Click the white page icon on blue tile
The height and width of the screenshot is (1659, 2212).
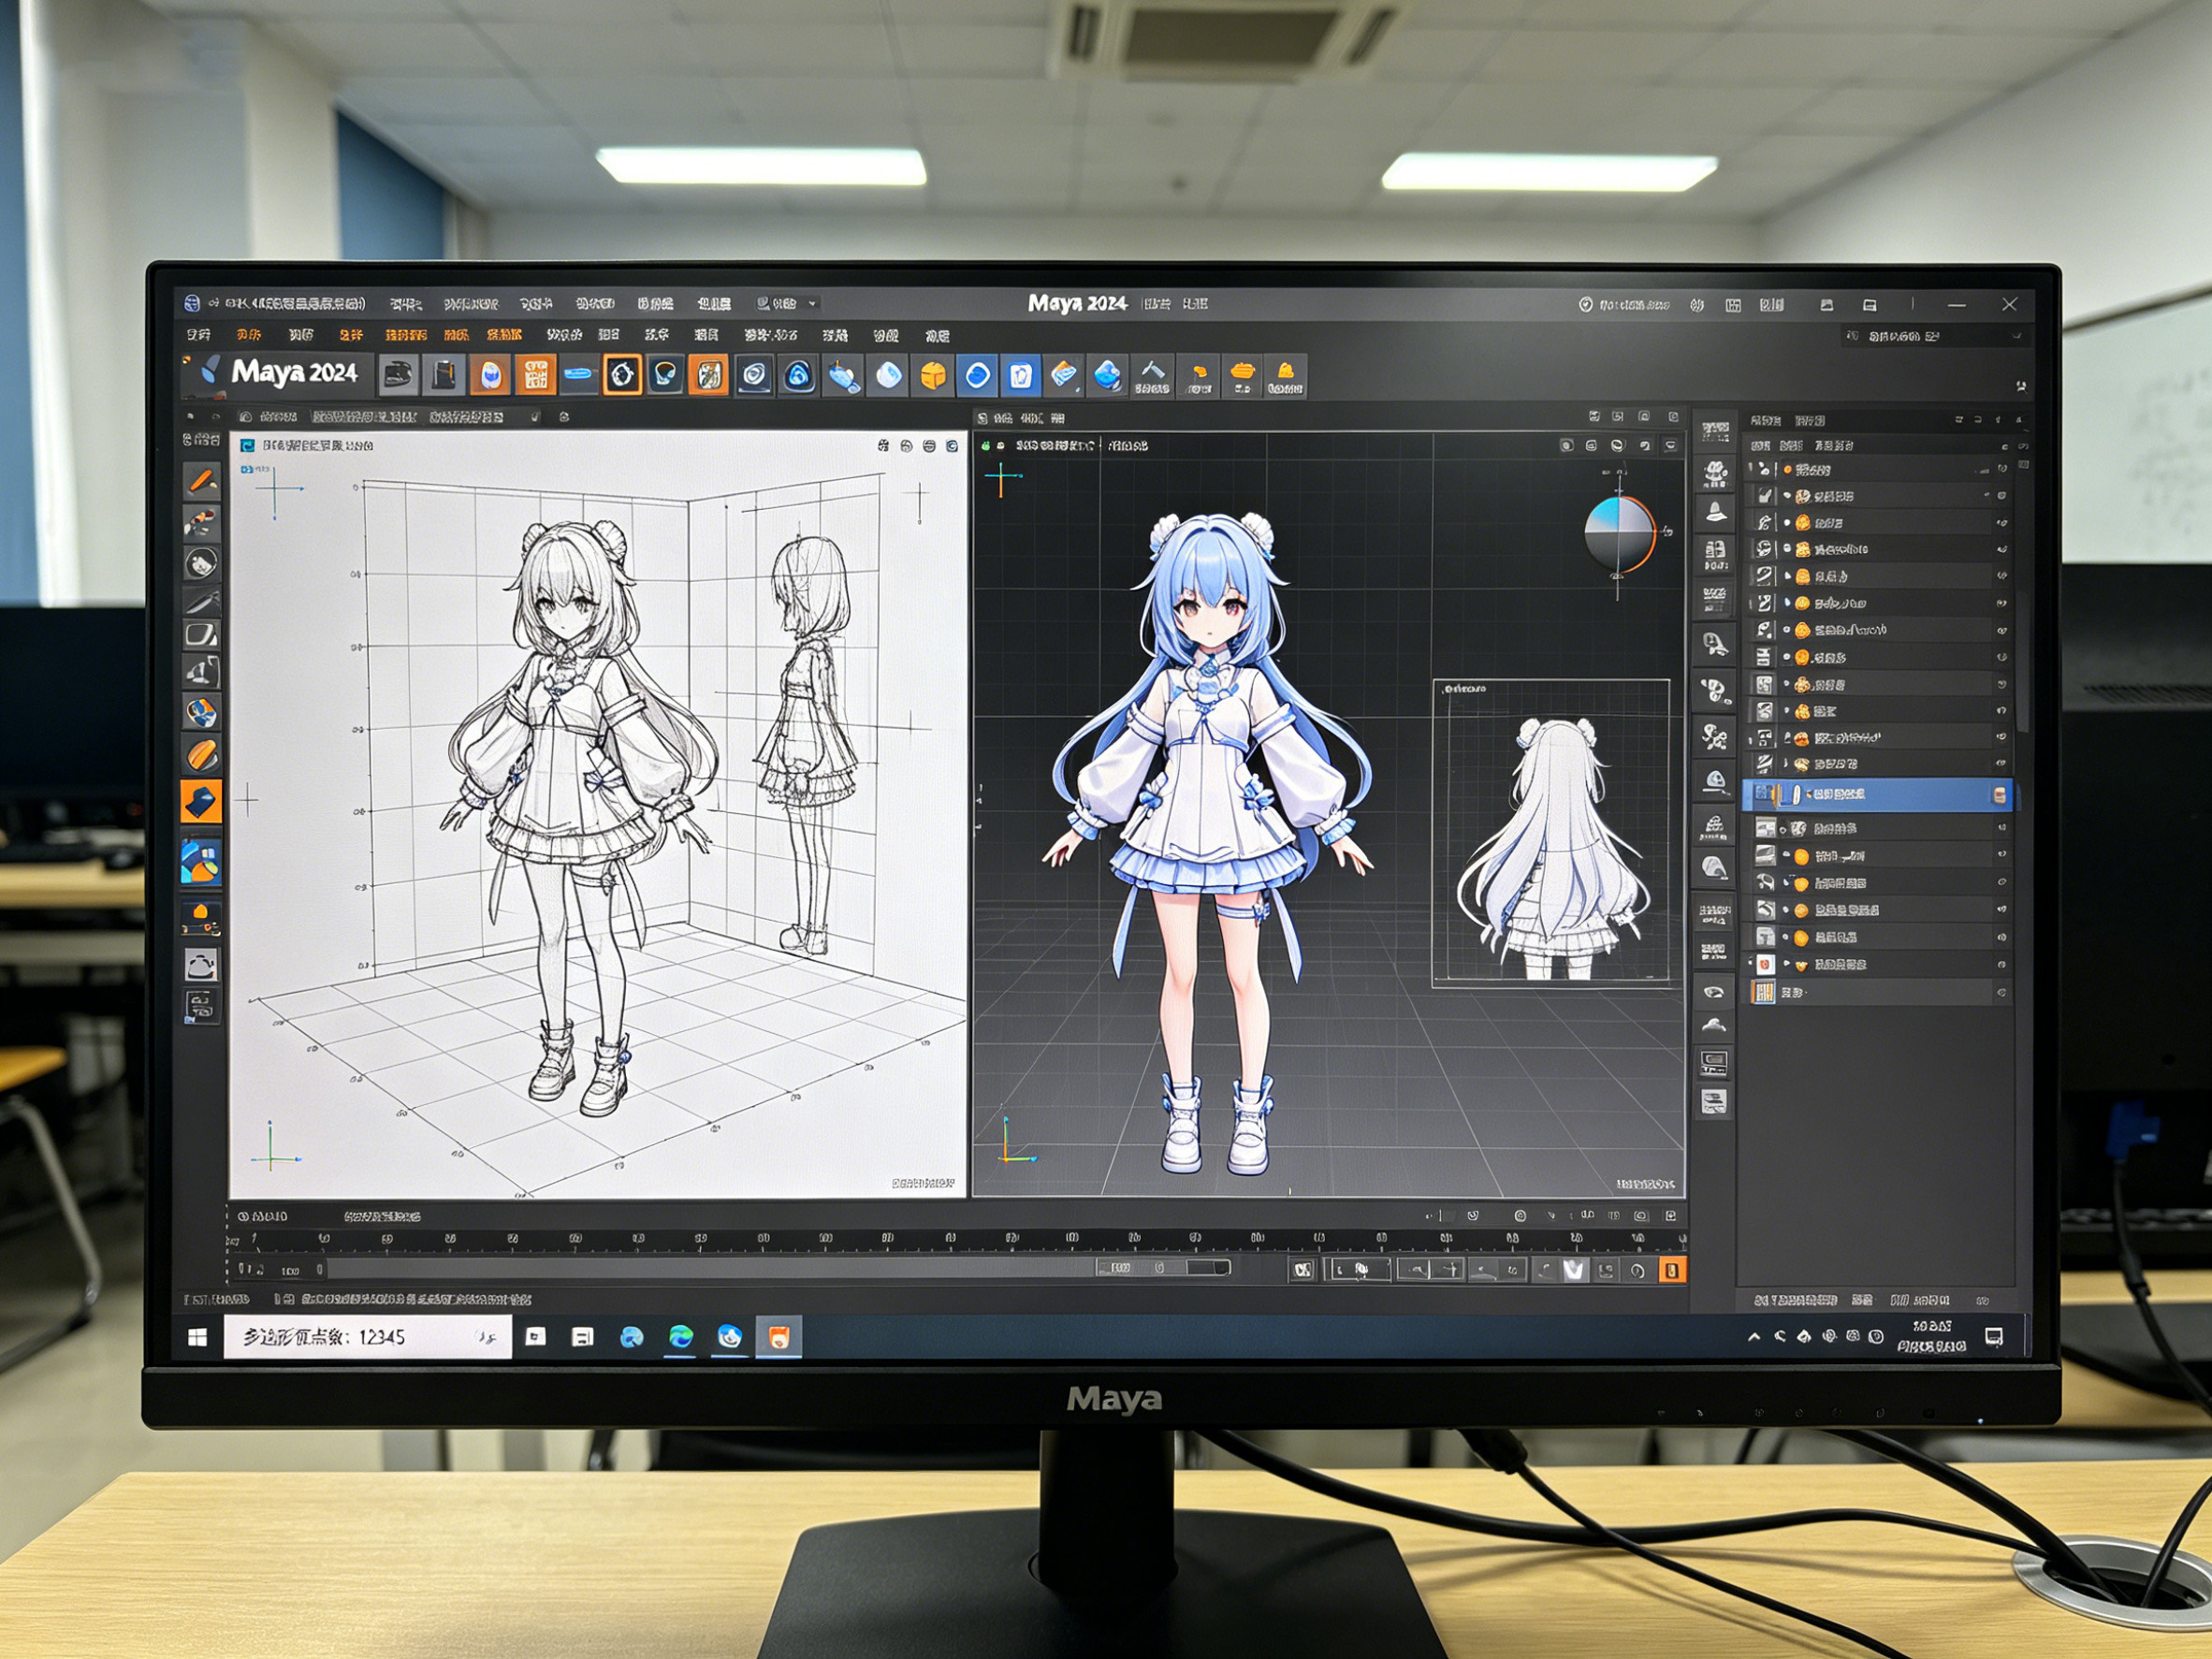(x=1021, y=376)
